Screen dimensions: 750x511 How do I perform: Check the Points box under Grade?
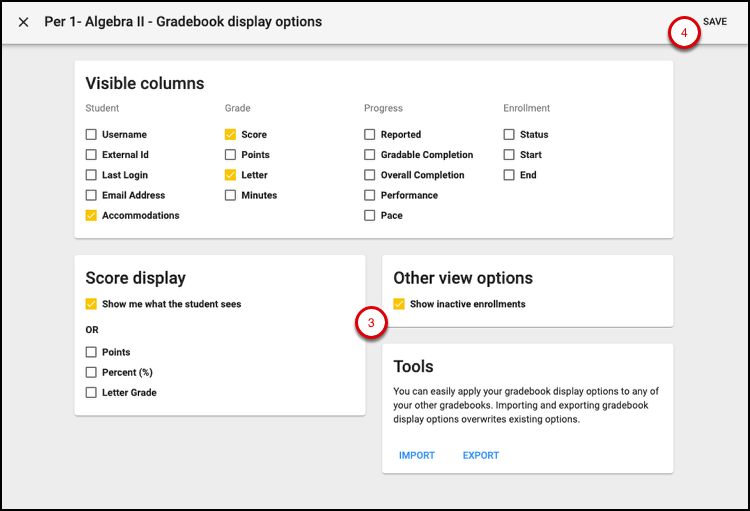[230, 155]
